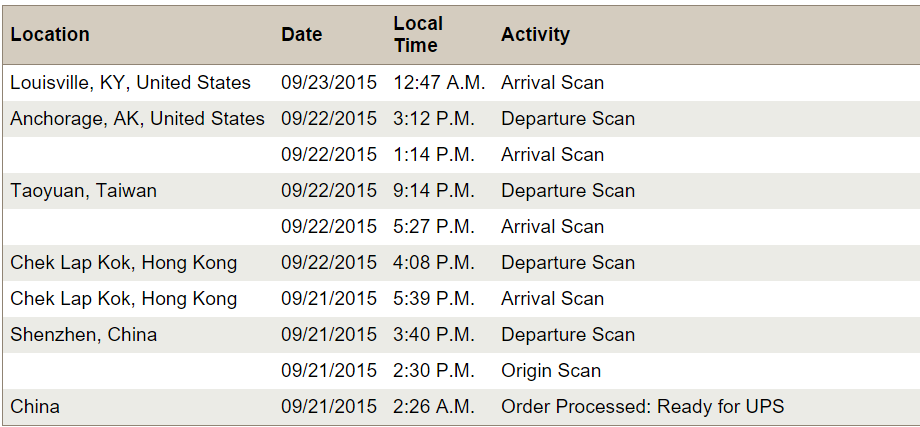Select the 2:26 A.M. time cell
Image resolution: width=920 pixels, height=427 pixels.
pos(434,407)
